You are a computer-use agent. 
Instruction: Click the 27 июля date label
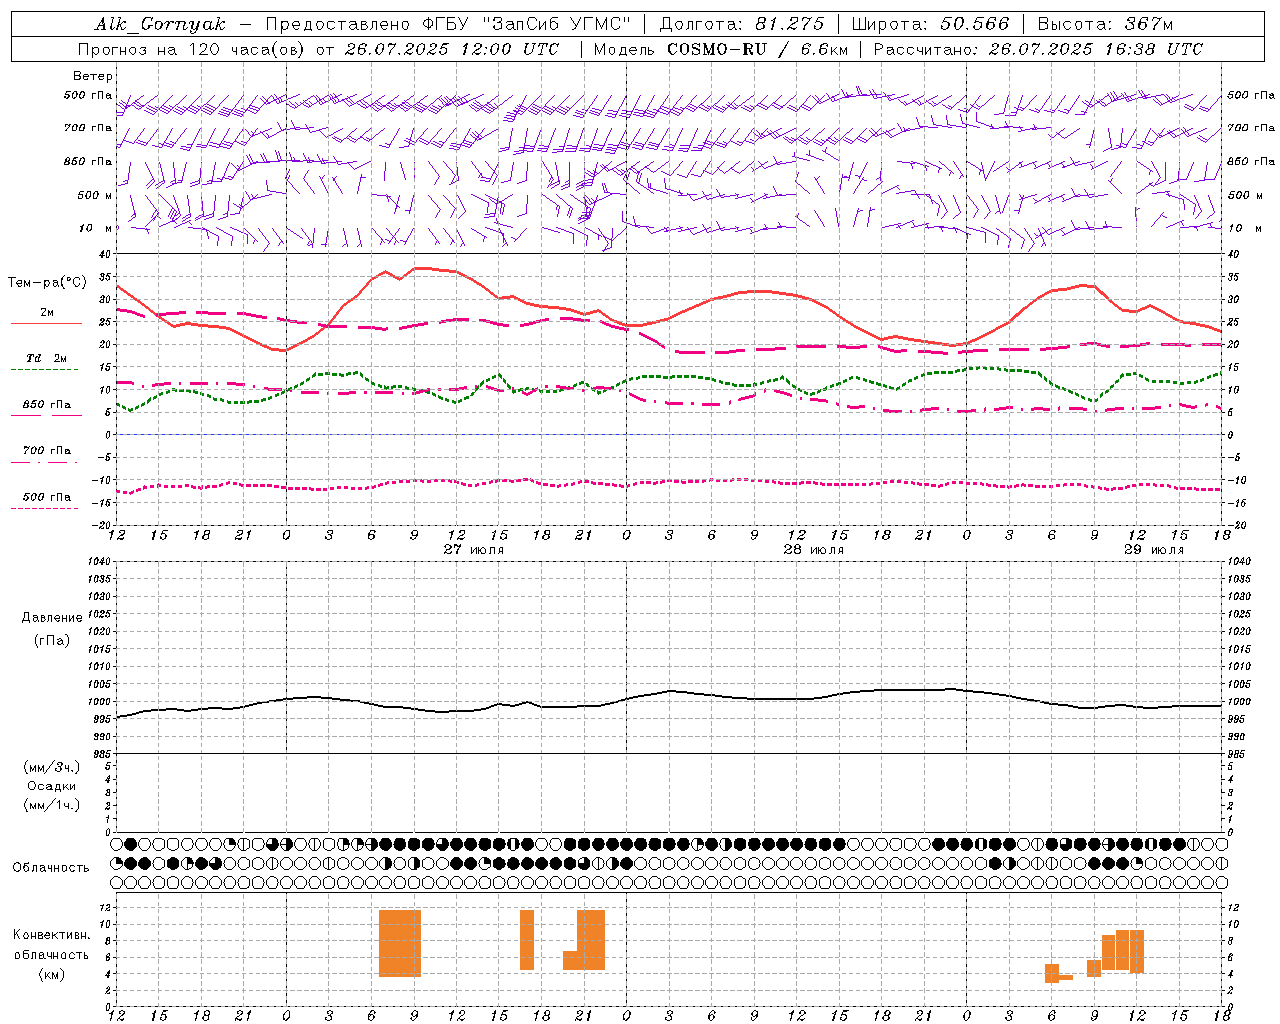474,550
